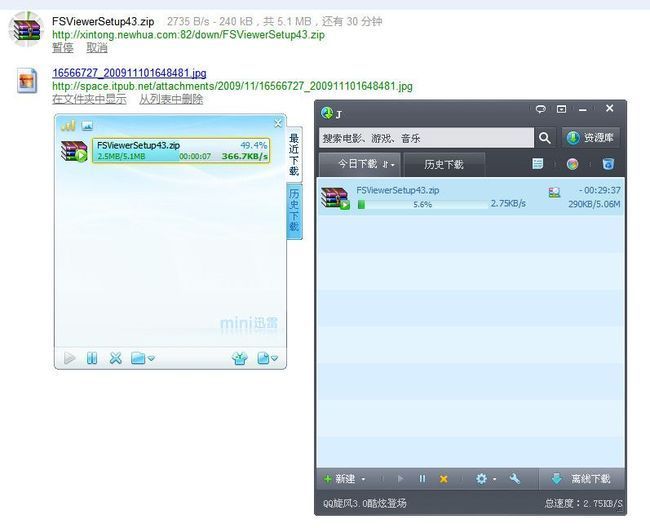Click the jpg file icon in download list
Viewport: 650px width, 528px height.
[x=27, y=80]
